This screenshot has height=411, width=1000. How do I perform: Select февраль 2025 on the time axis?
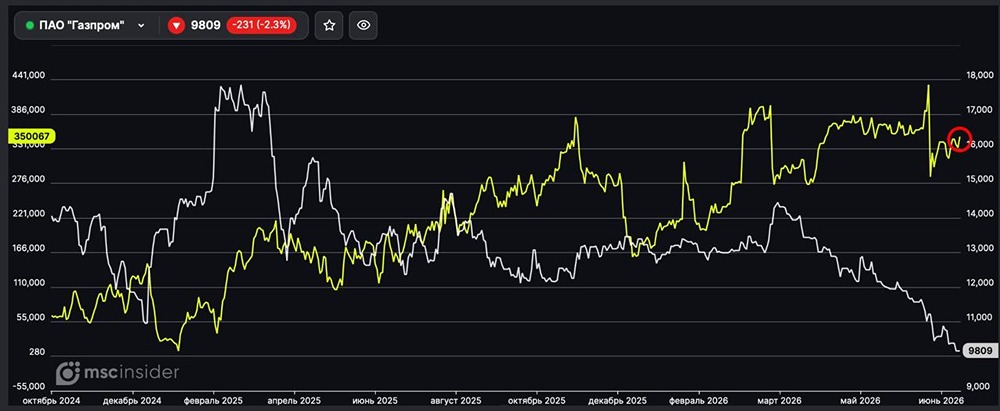point(213,400)
